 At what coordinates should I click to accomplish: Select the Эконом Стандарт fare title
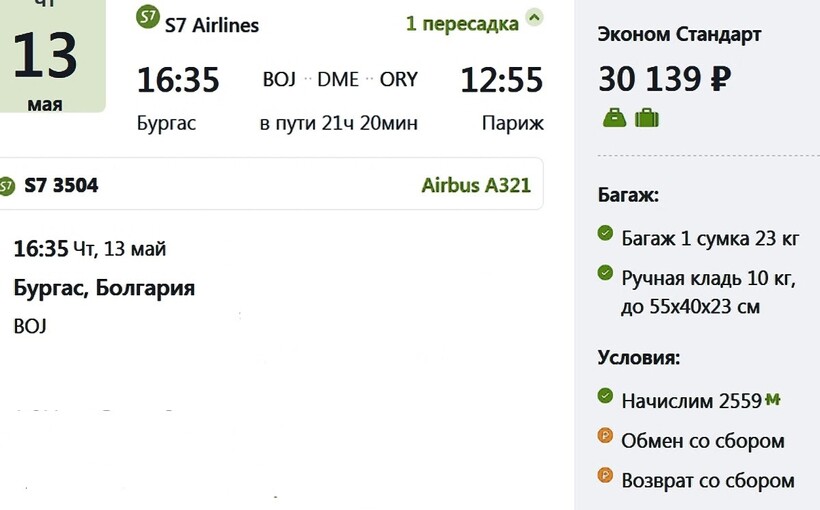pos(679,35)
